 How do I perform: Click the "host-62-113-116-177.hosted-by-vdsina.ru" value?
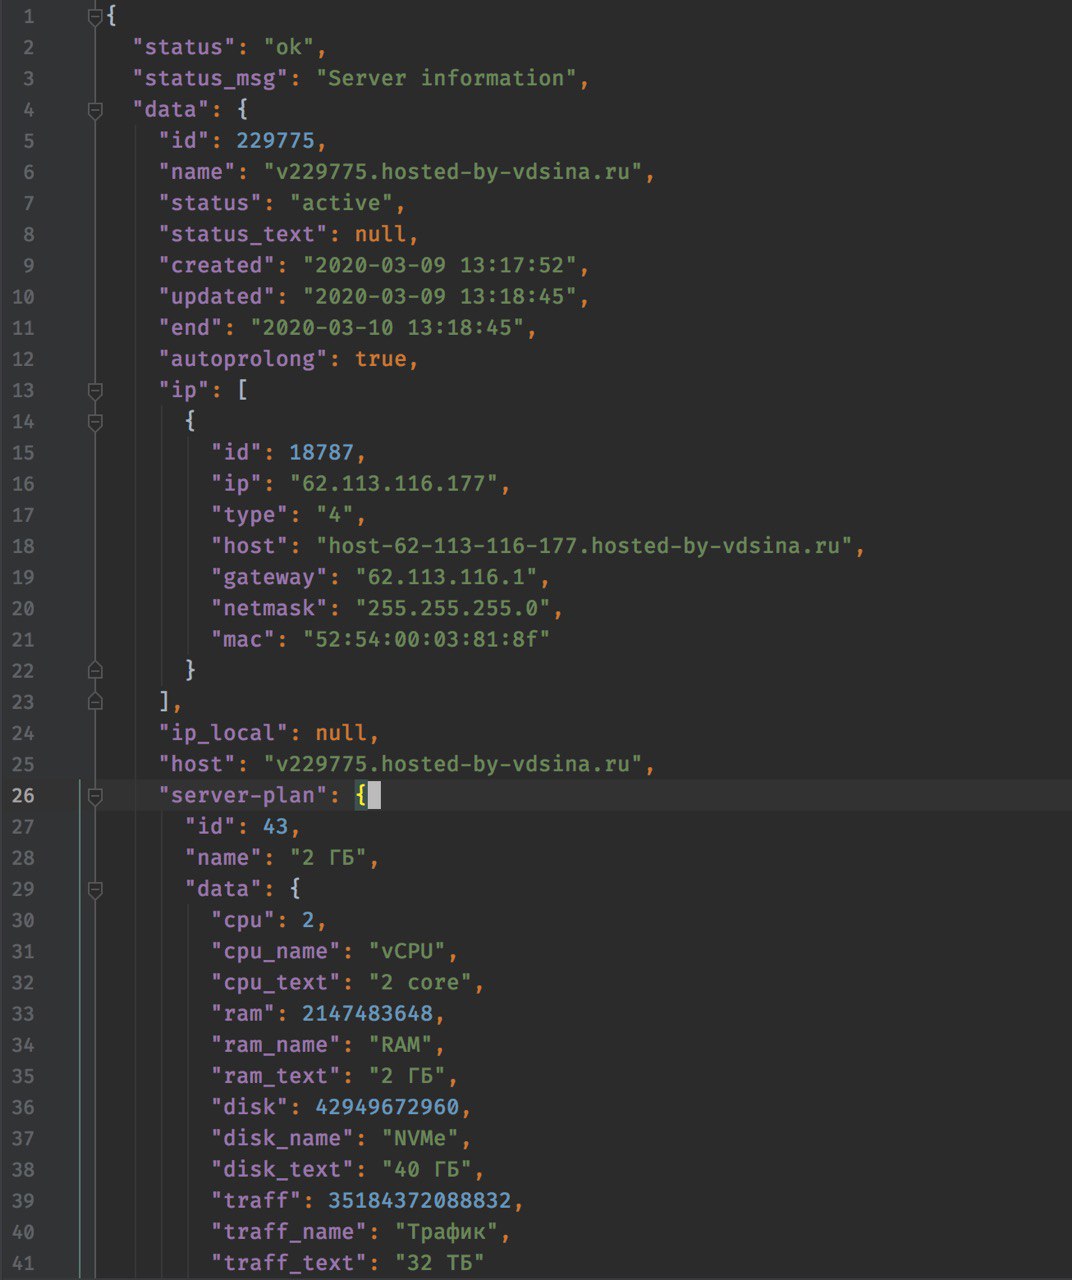pos(584,546)
